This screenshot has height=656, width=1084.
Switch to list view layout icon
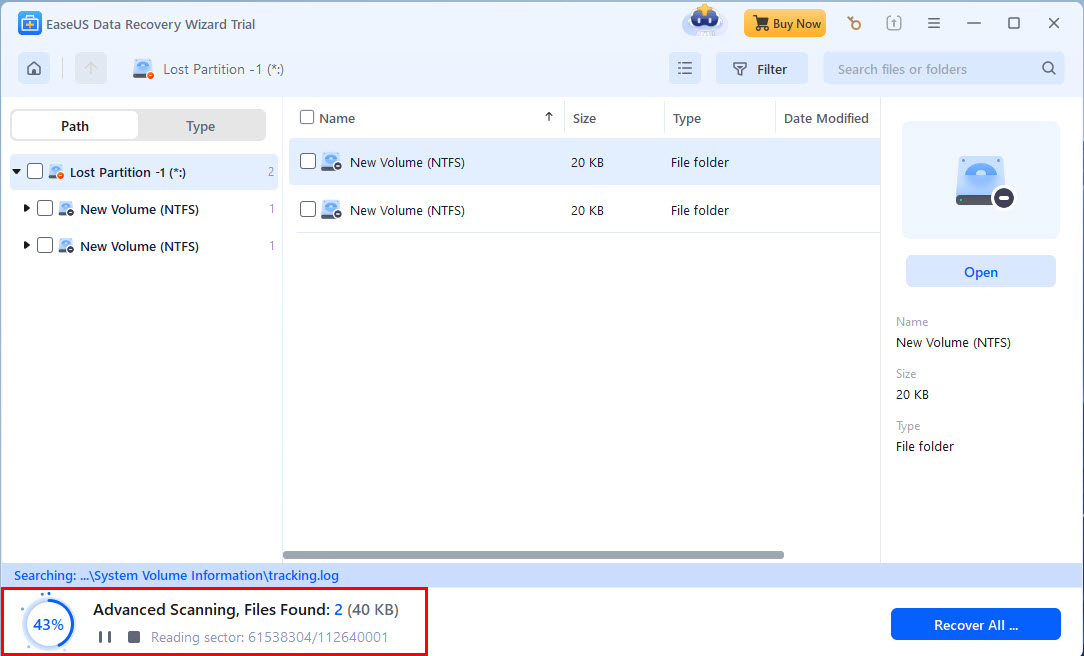tap(685, 69)
